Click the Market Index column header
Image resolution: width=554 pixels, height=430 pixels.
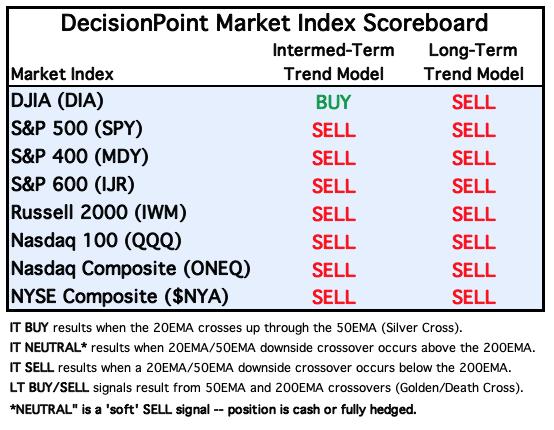tap(62, 74)
